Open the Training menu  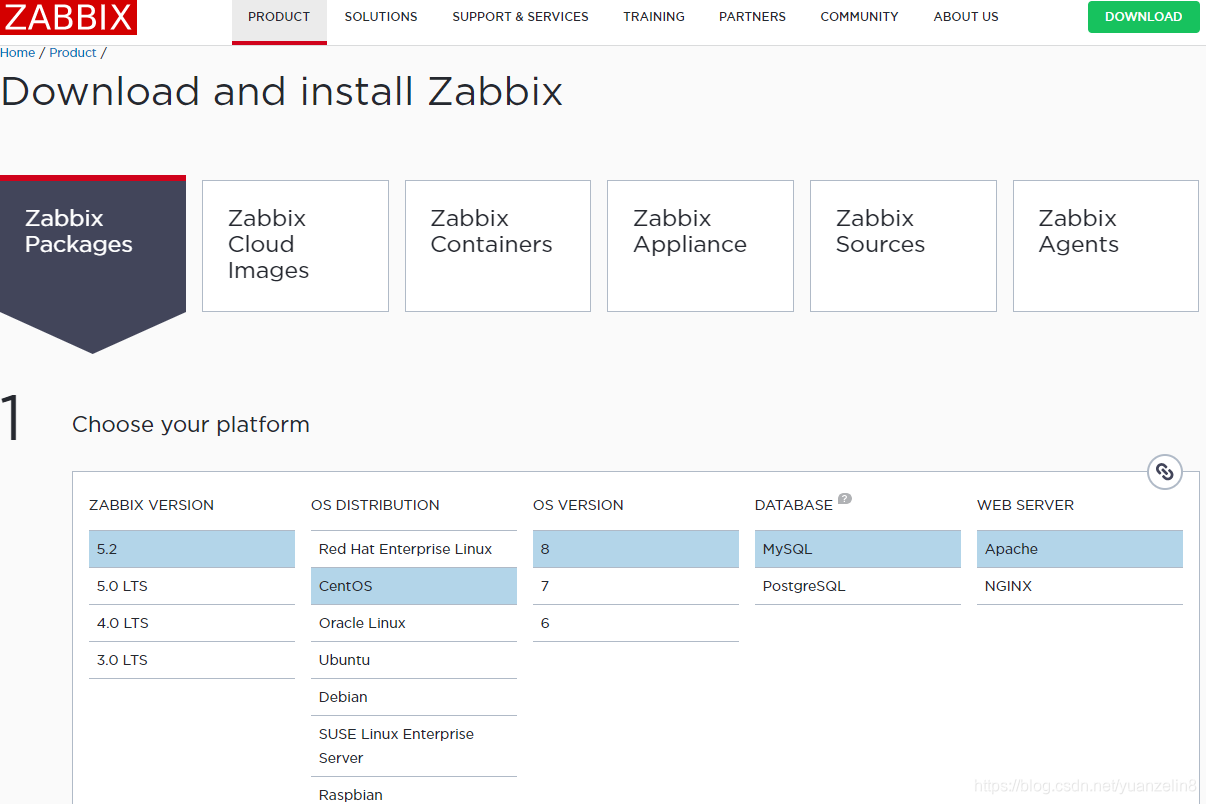click(654, 17)
